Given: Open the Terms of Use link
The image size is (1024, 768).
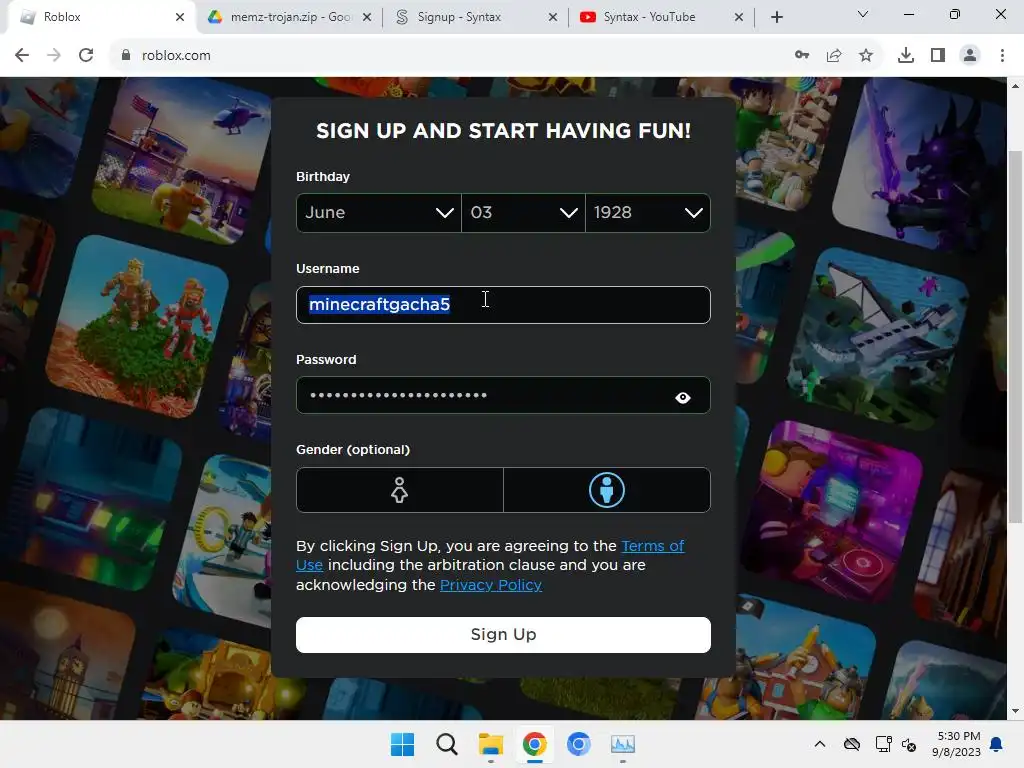Looking at the screenshot, I should point(652,546).
